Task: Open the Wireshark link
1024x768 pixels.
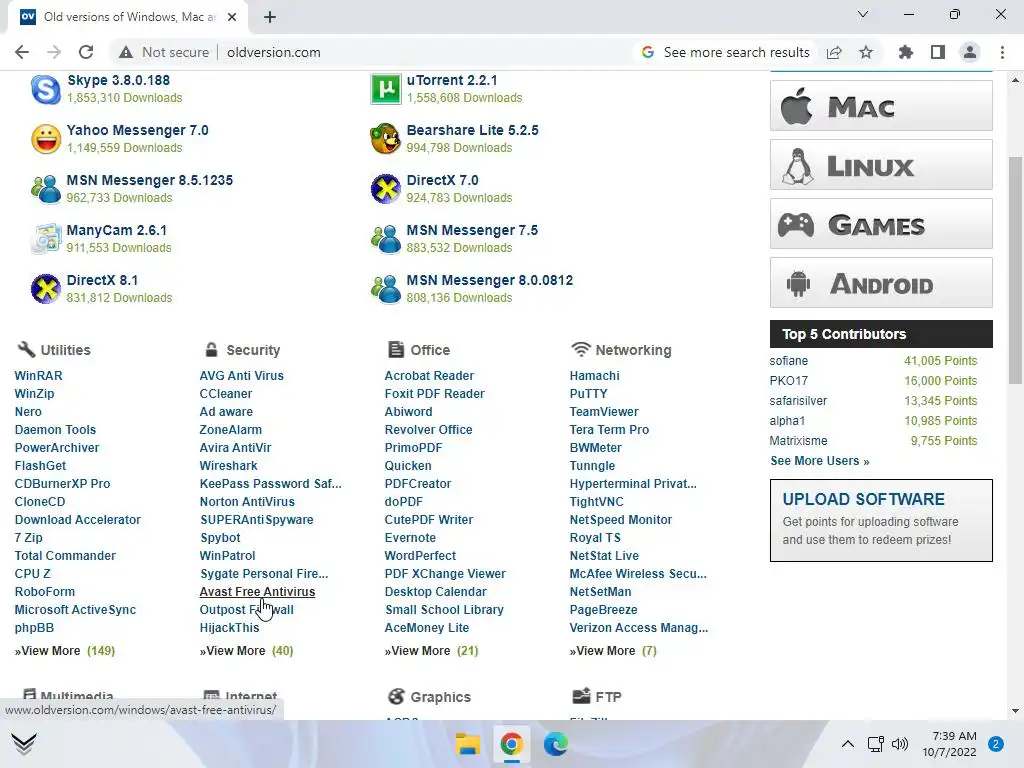Action: pos(229,466)
